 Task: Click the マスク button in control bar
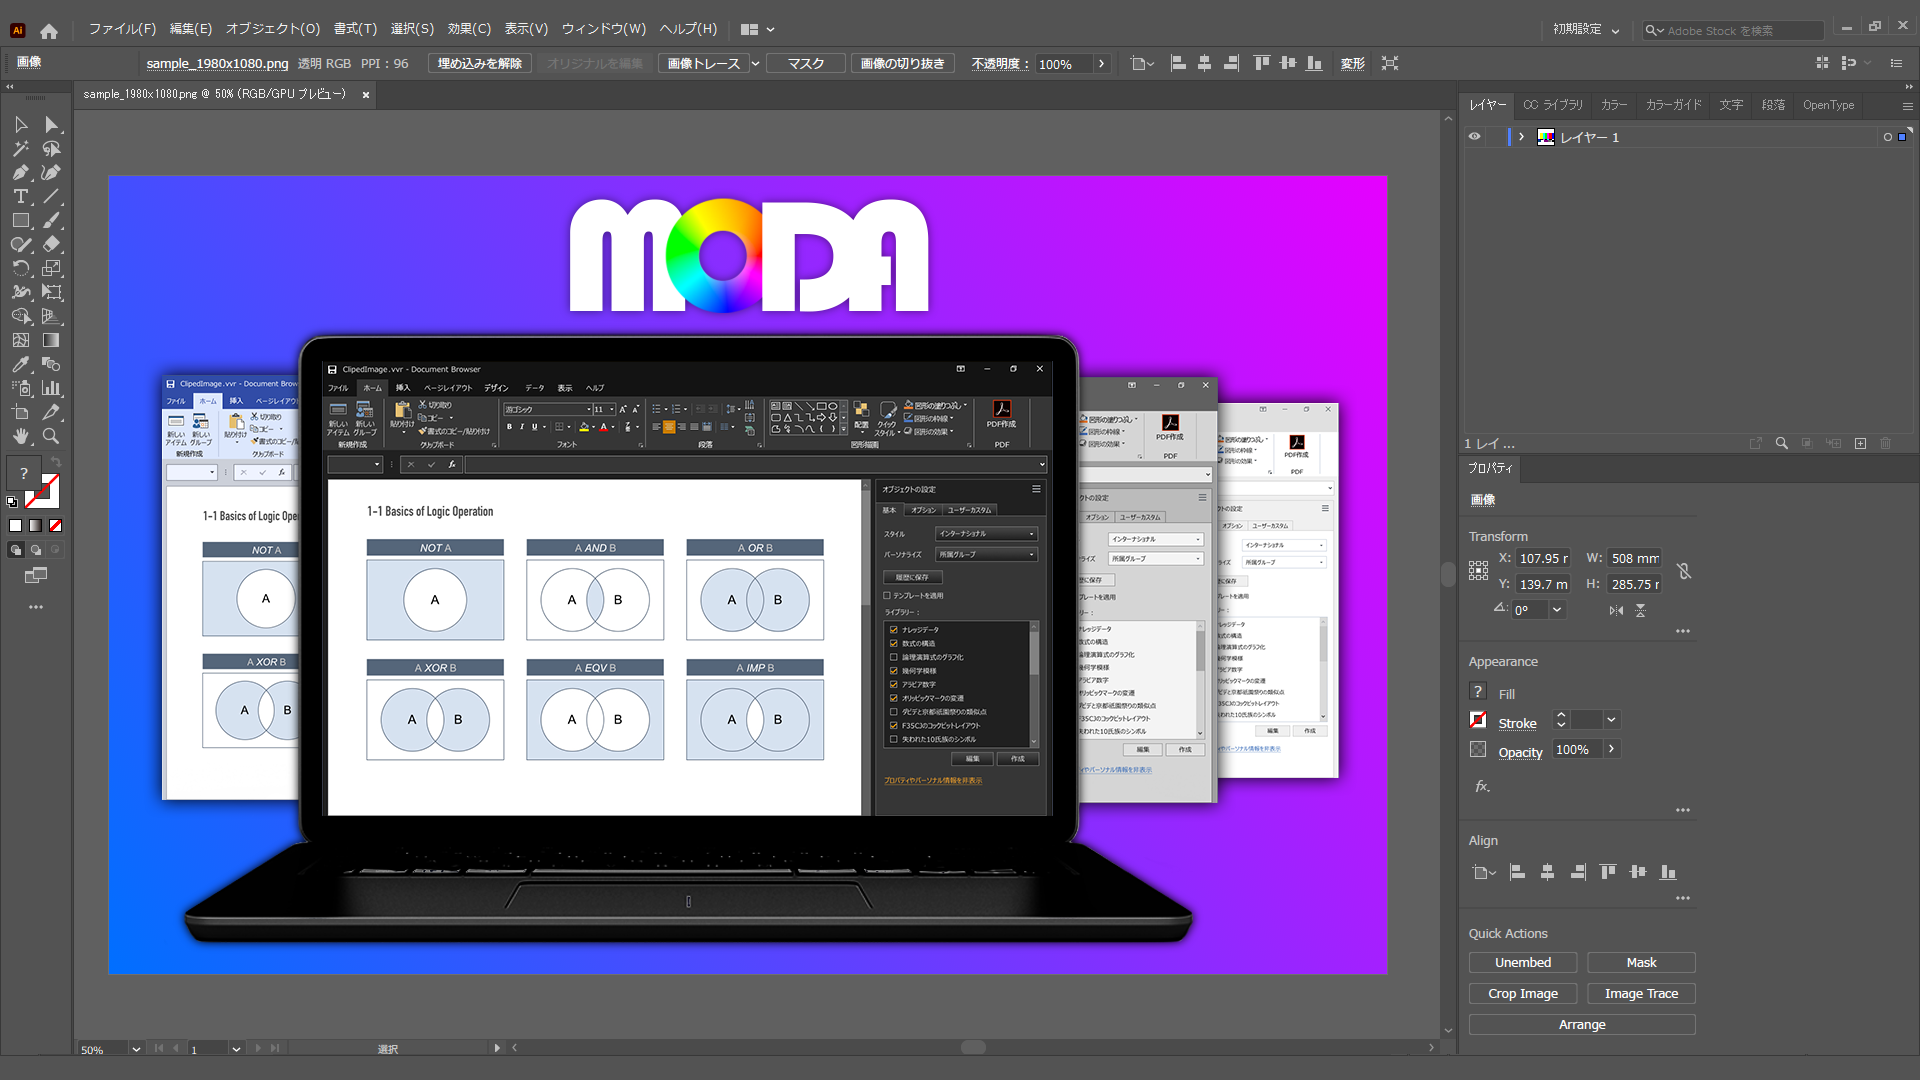pos(805,63)
